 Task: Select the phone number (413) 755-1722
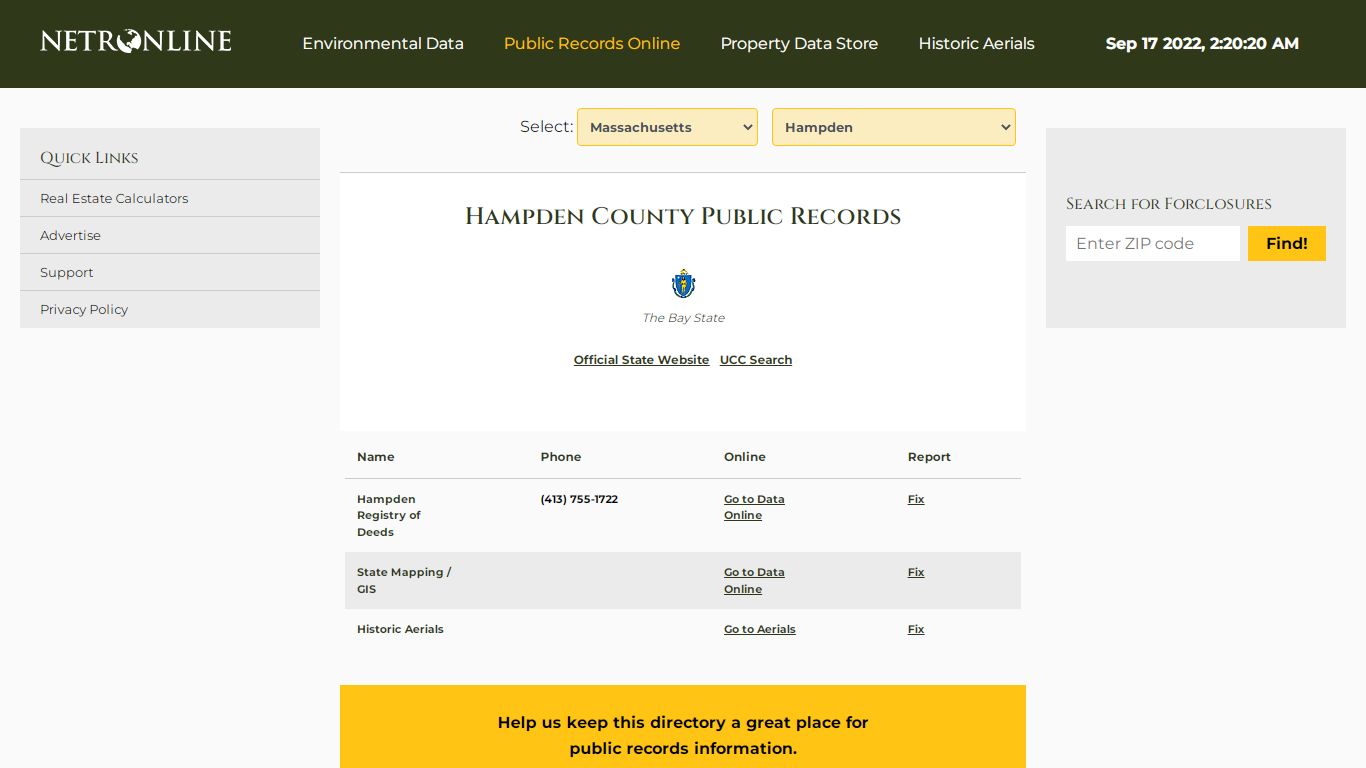[579, 499]
